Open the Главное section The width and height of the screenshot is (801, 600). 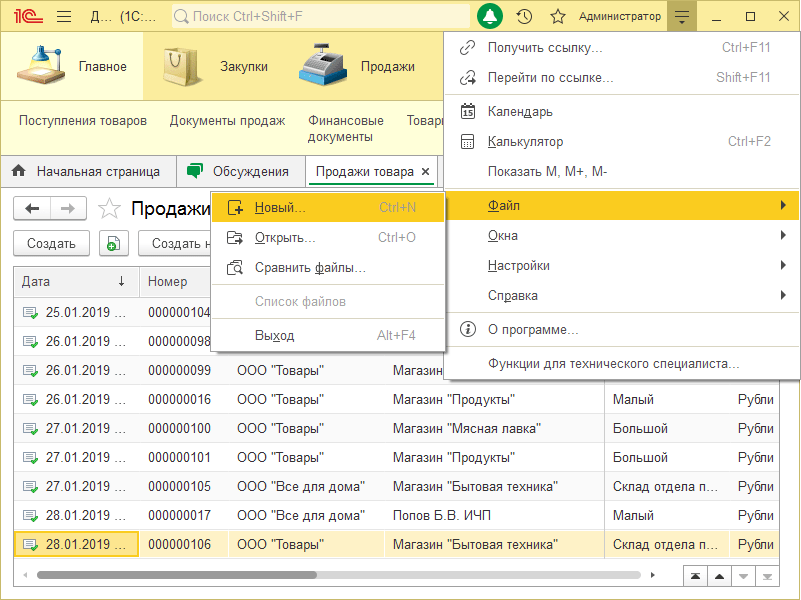coord(72,66)
